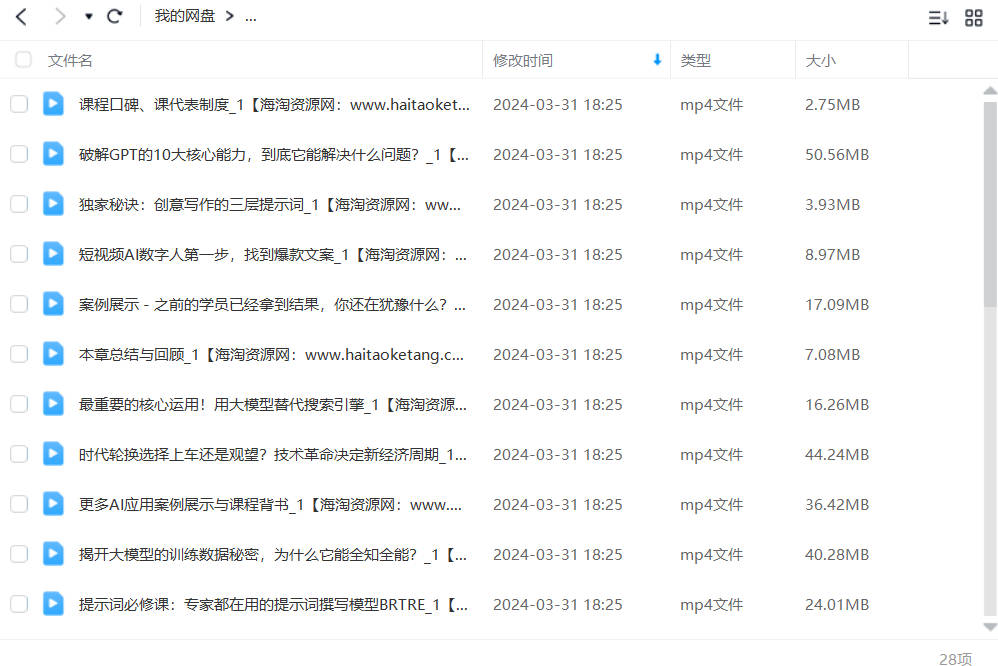Click the 8.97MB size cell

coord(833,255)
